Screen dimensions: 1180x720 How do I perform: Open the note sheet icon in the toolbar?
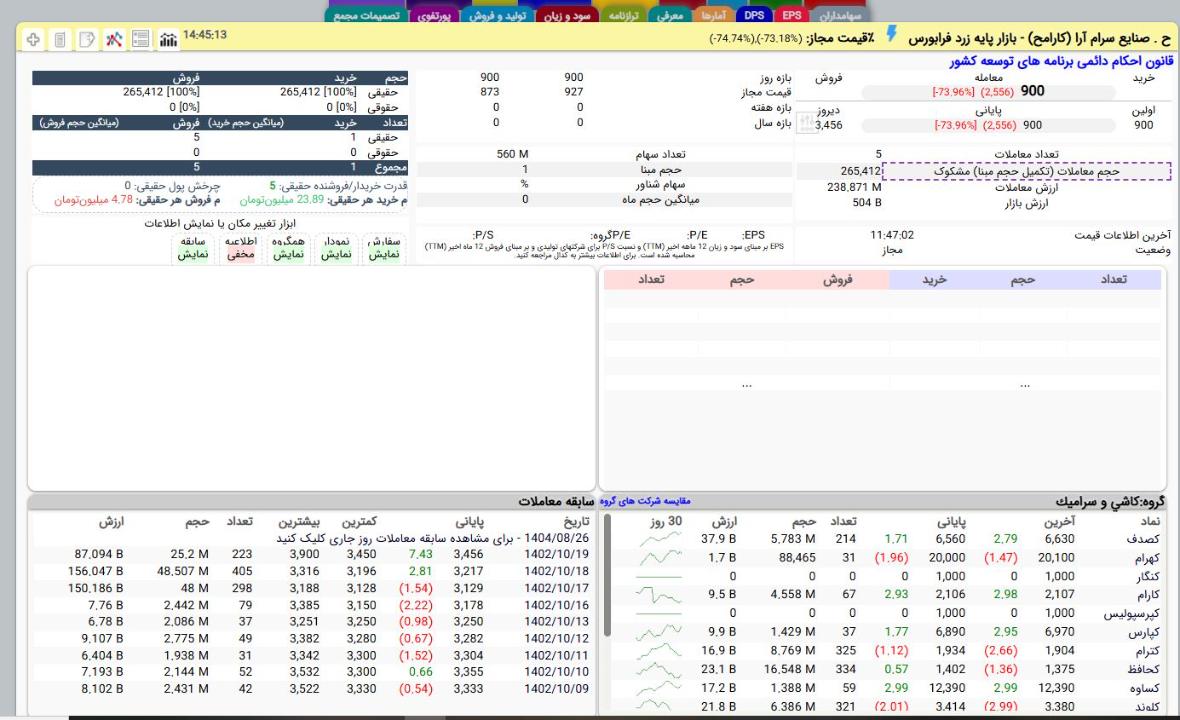coord(86,40)
